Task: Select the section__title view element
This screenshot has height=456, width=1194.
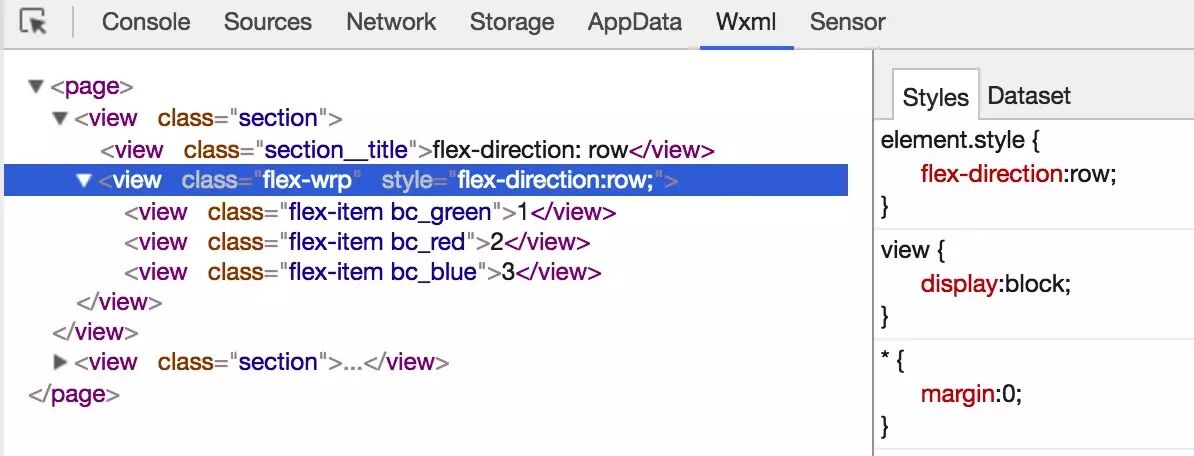Action: [x=407, y=150]
